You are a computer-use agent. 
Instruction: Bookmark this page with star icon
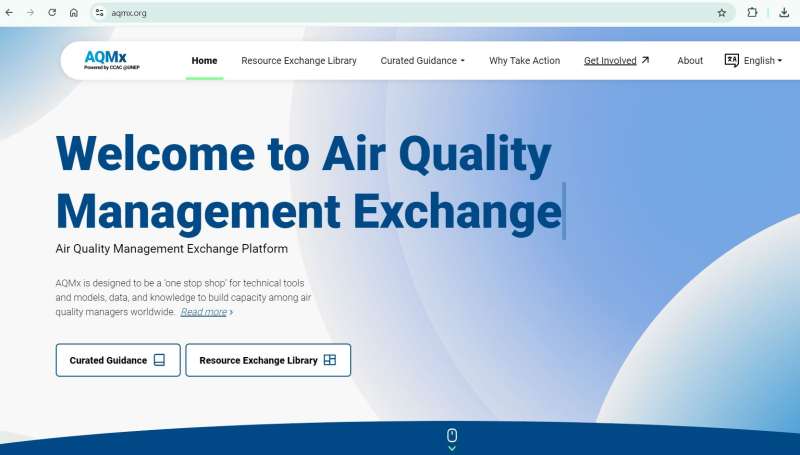721,13
